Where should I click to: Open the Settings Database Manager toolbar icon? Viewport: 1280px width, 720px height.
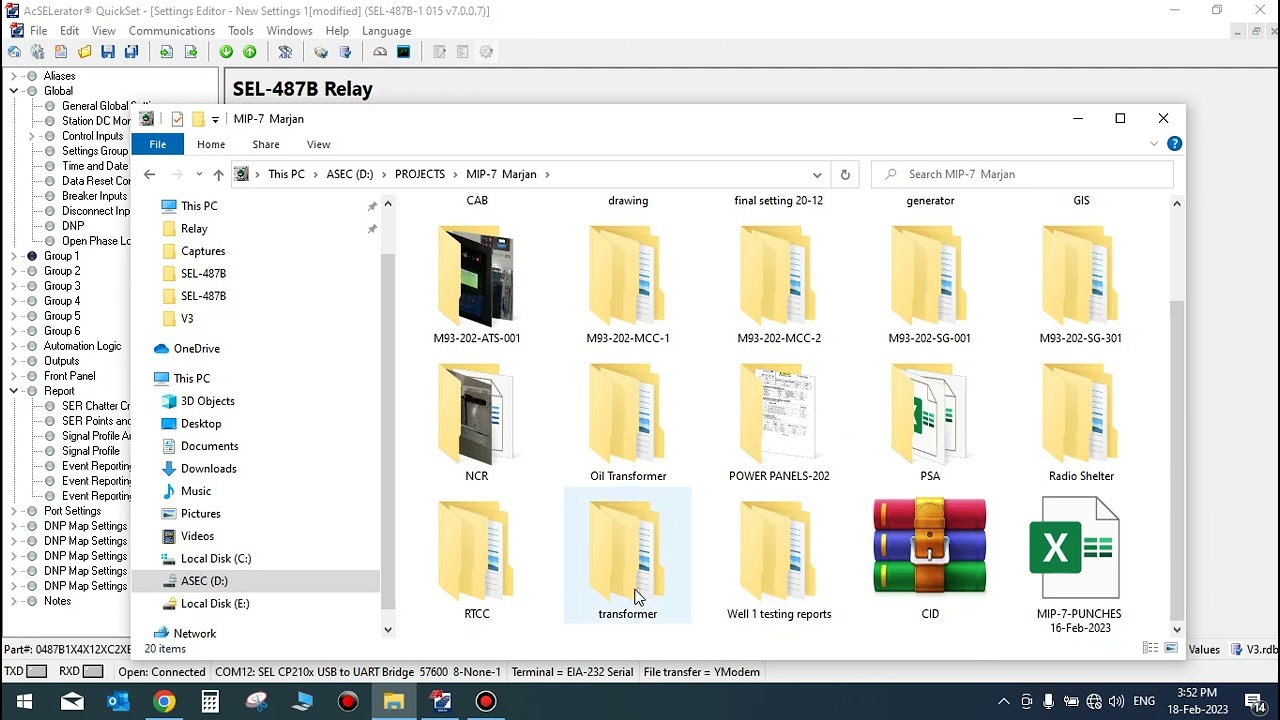pos(37,52)
